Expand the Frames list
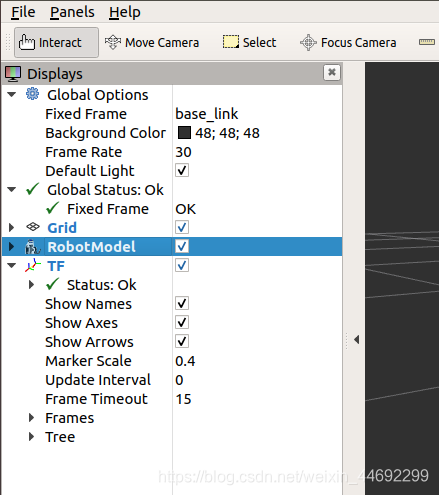The image size is (439, 495). pyautogui.click(x=31, y=418)
